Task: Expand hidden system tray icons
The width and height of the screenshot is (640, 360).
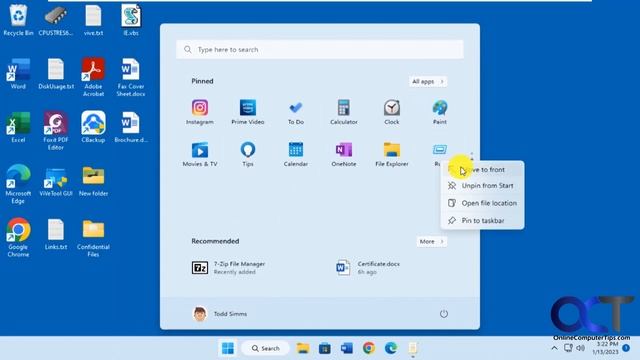Action: pos(554,348)
